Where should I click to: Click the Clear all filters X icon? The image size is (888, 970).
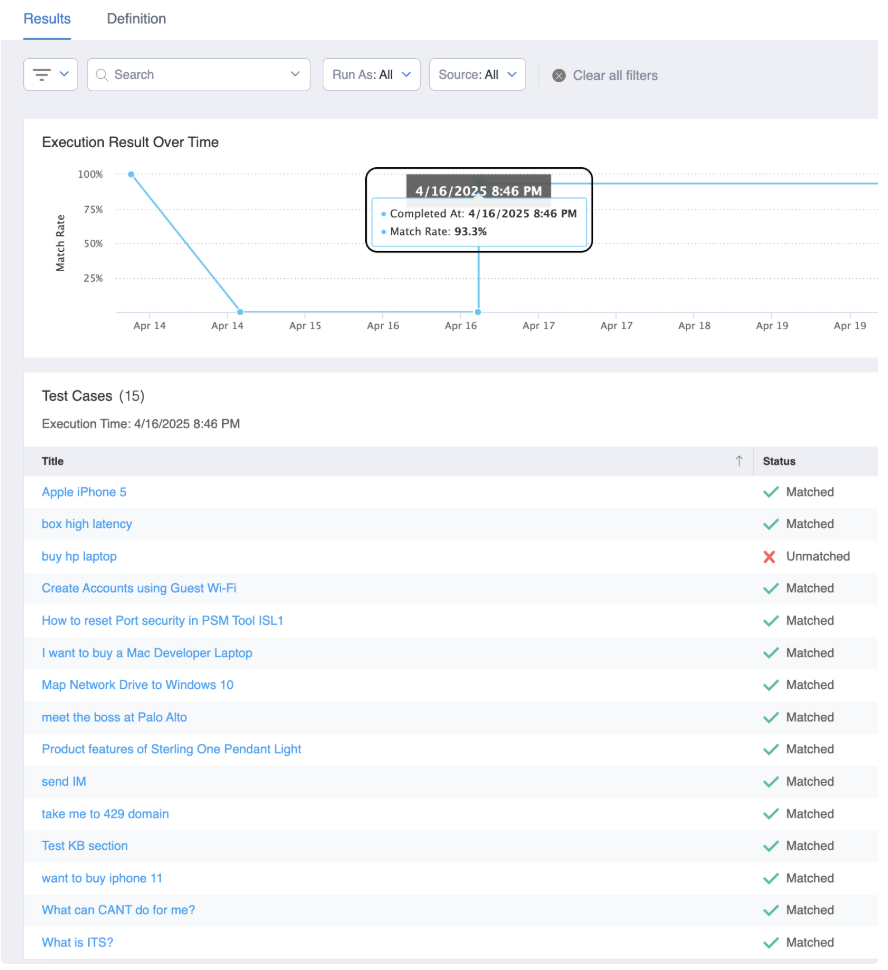pyautogui.click(x=559, y=76)
